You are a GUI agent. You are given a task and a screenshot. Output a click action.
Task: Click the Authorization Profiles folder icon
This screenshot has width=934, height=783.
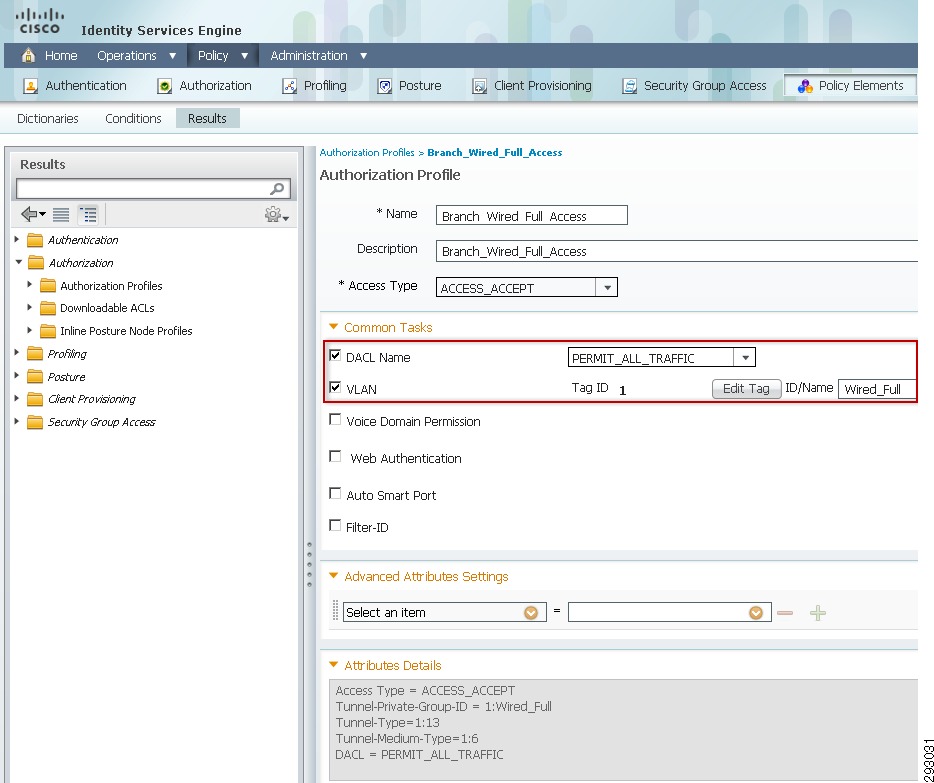pyautogui.click(x=48, y=286)
